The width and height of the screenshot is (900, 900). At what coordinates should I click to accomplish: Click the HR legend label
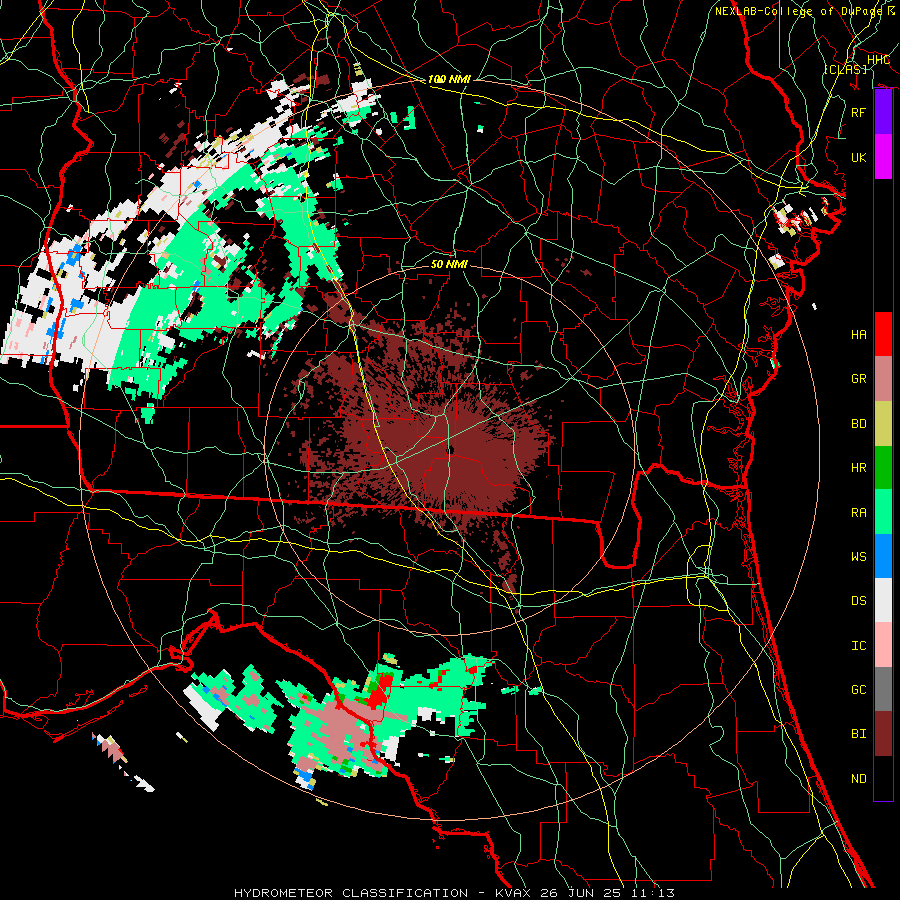[858, 468]
